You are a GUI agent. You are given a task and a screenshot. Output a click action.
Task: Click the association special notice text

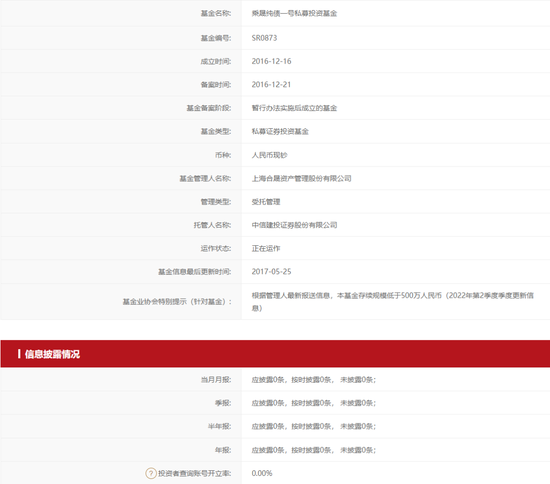click(x=393, y=302)
